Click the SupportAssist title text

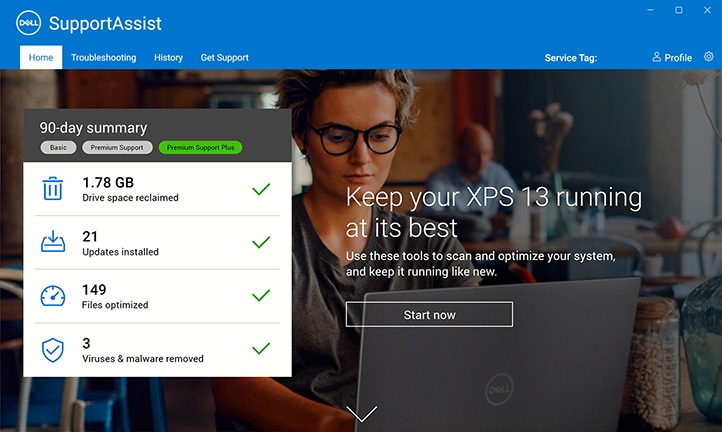click(105, 23)
